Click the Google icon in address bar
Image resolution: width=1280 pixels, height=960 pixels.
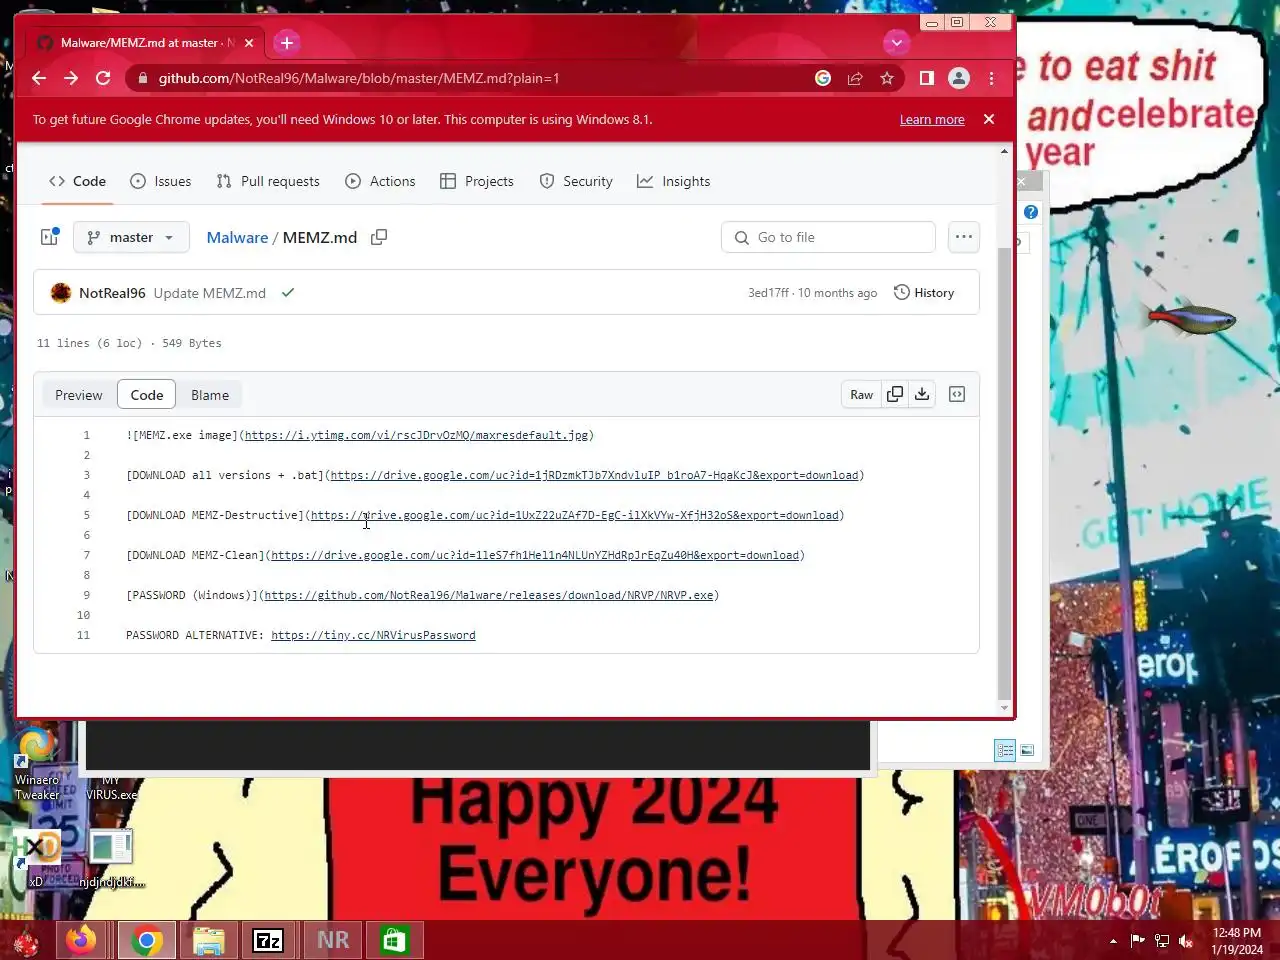[x=823, y=78]
